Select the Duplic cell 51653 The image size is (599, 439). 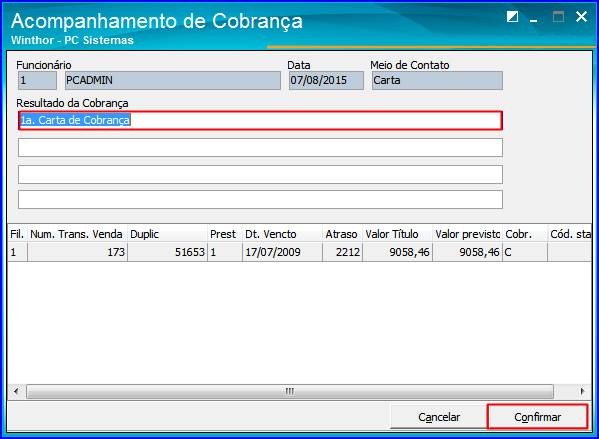(167, 252)
